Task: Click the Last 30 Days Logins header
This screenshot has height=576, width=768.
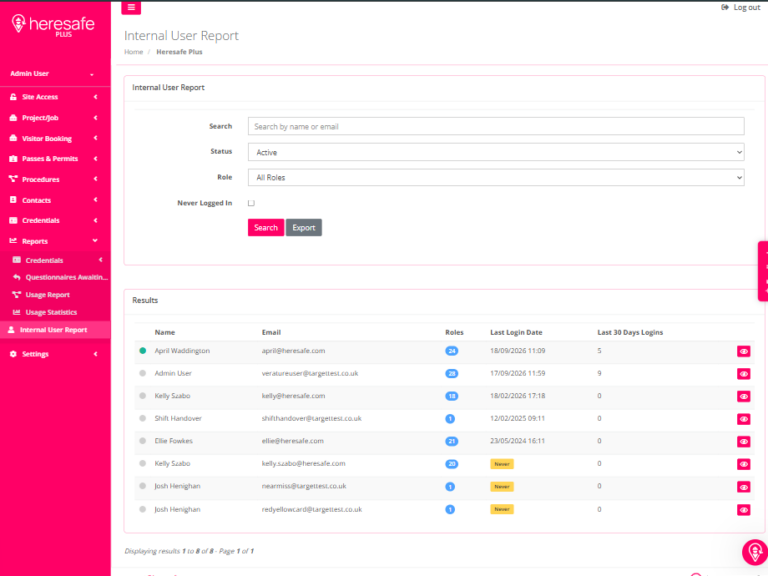Action: click(x=630, y=332)
